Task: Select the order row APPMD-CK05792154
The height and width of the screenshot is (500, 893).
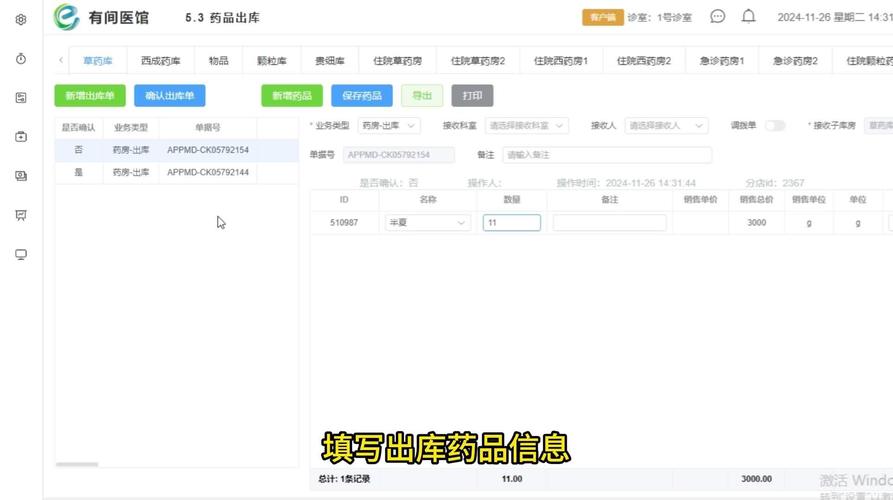Action: [x=177, y=150]
